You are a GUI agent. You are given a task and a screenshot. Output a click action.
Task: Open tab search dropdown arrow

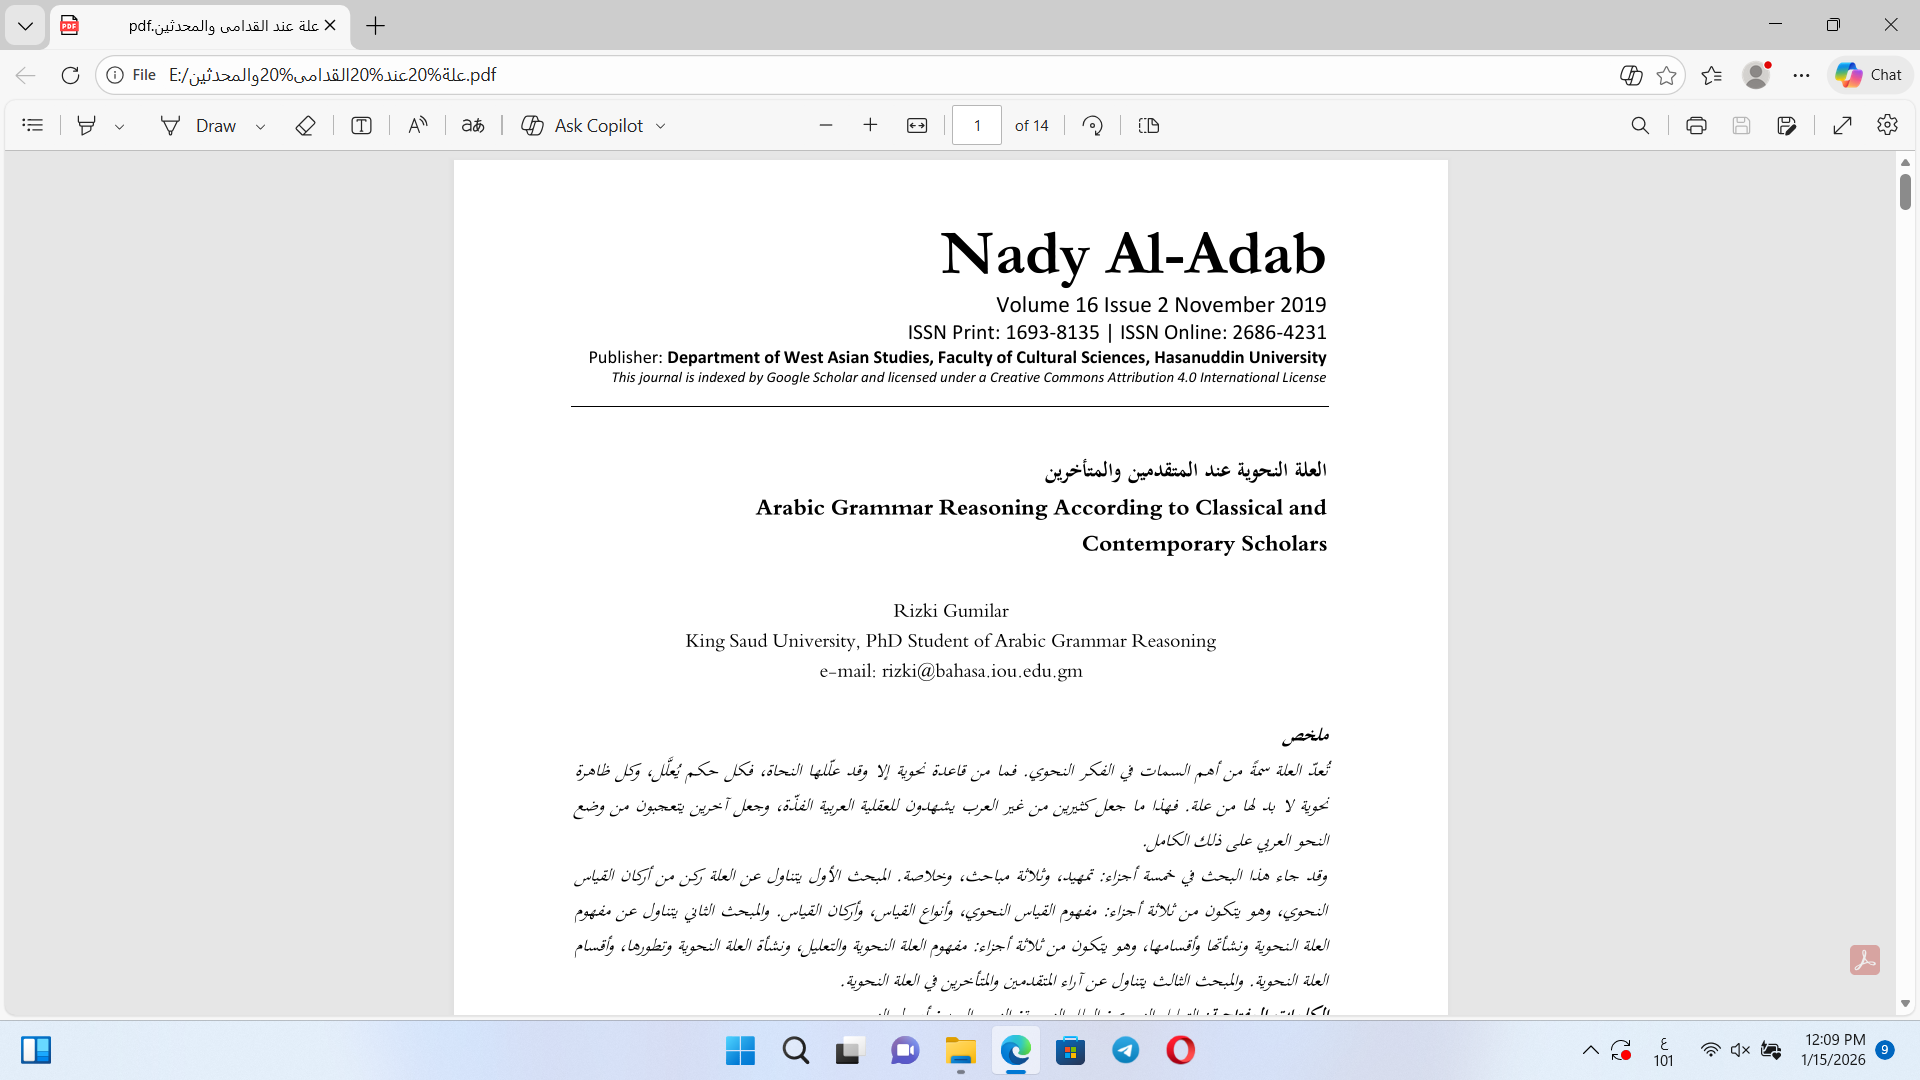click(x=25, y=26)
